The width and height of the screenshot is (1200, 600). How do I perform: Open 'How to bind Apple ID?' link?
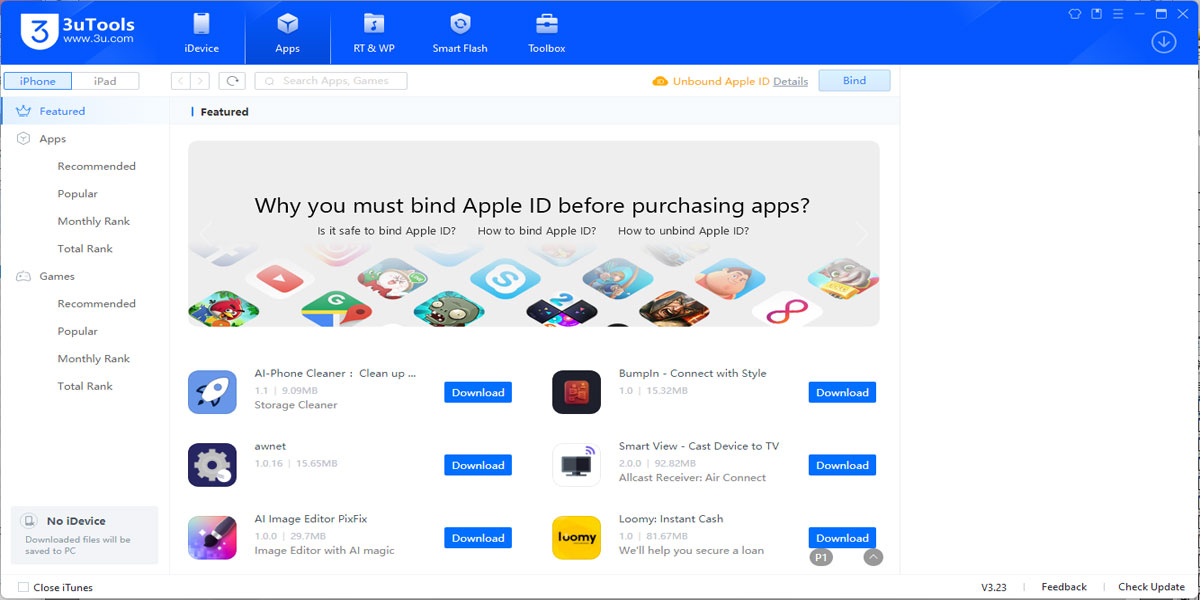(537, 231)
